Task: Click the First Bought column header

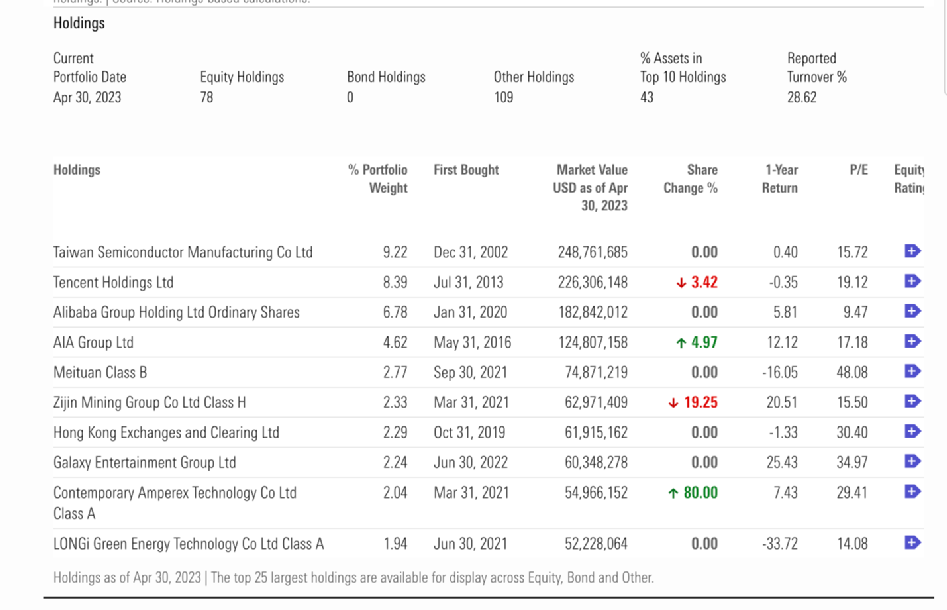Action: point(466,170)
